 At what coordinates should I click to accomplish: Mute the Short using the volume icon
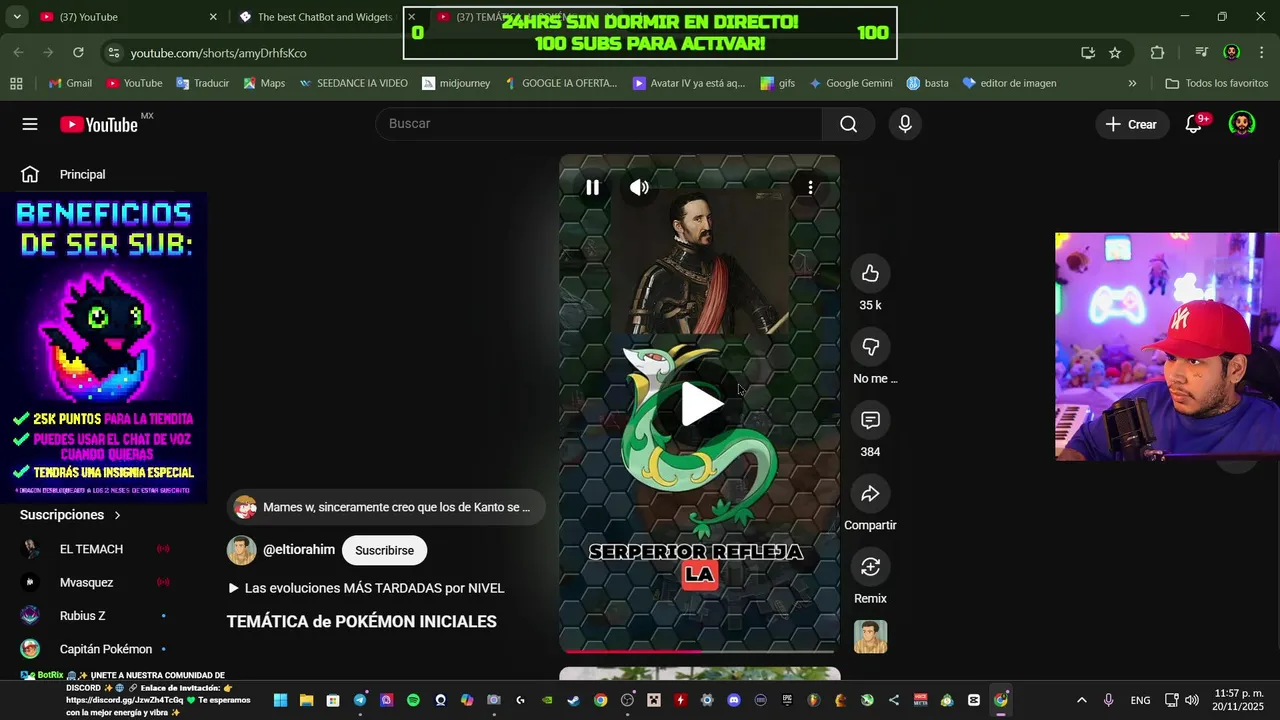pos(639,187)
